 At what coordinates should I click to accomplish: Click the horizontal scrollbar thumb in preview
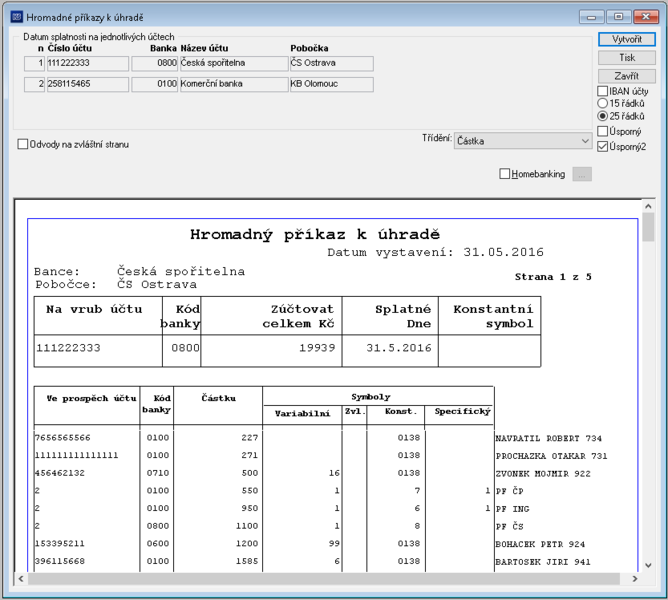(x=324, y=579)
